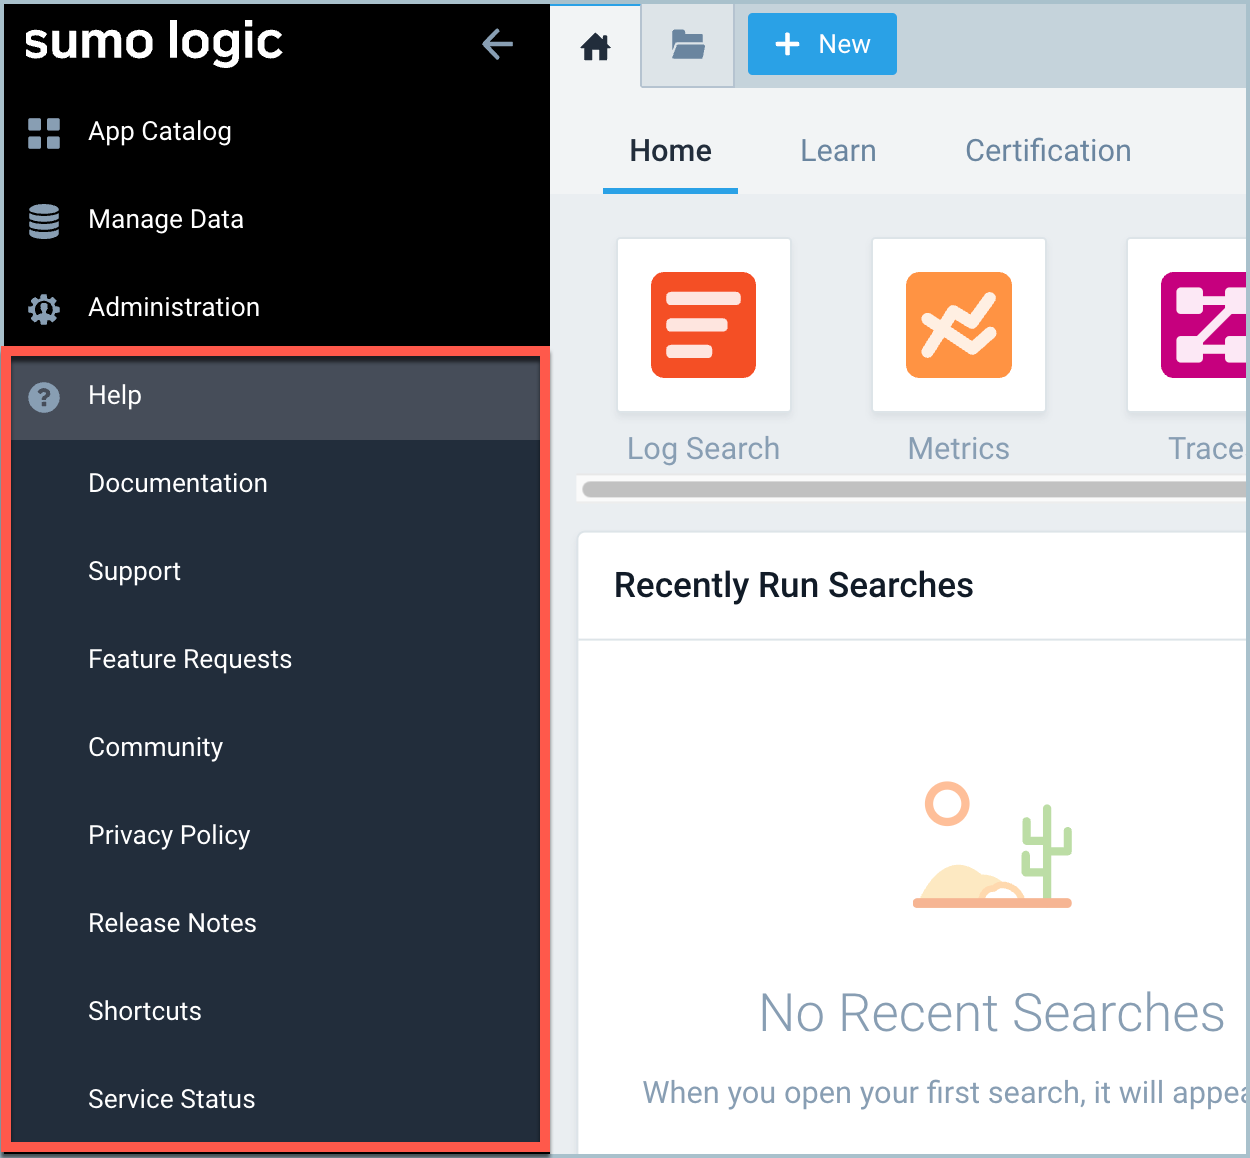Open the App Catalog grid icon

click(44, 133)
